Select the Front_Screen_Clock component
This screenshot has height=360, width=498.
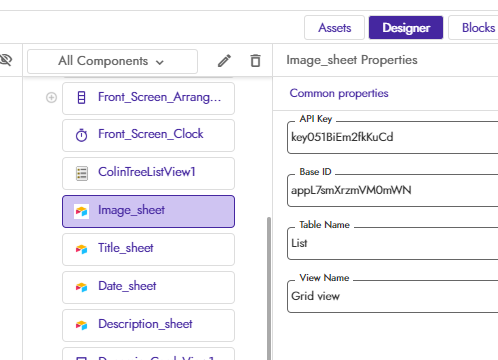pos(148,136)
